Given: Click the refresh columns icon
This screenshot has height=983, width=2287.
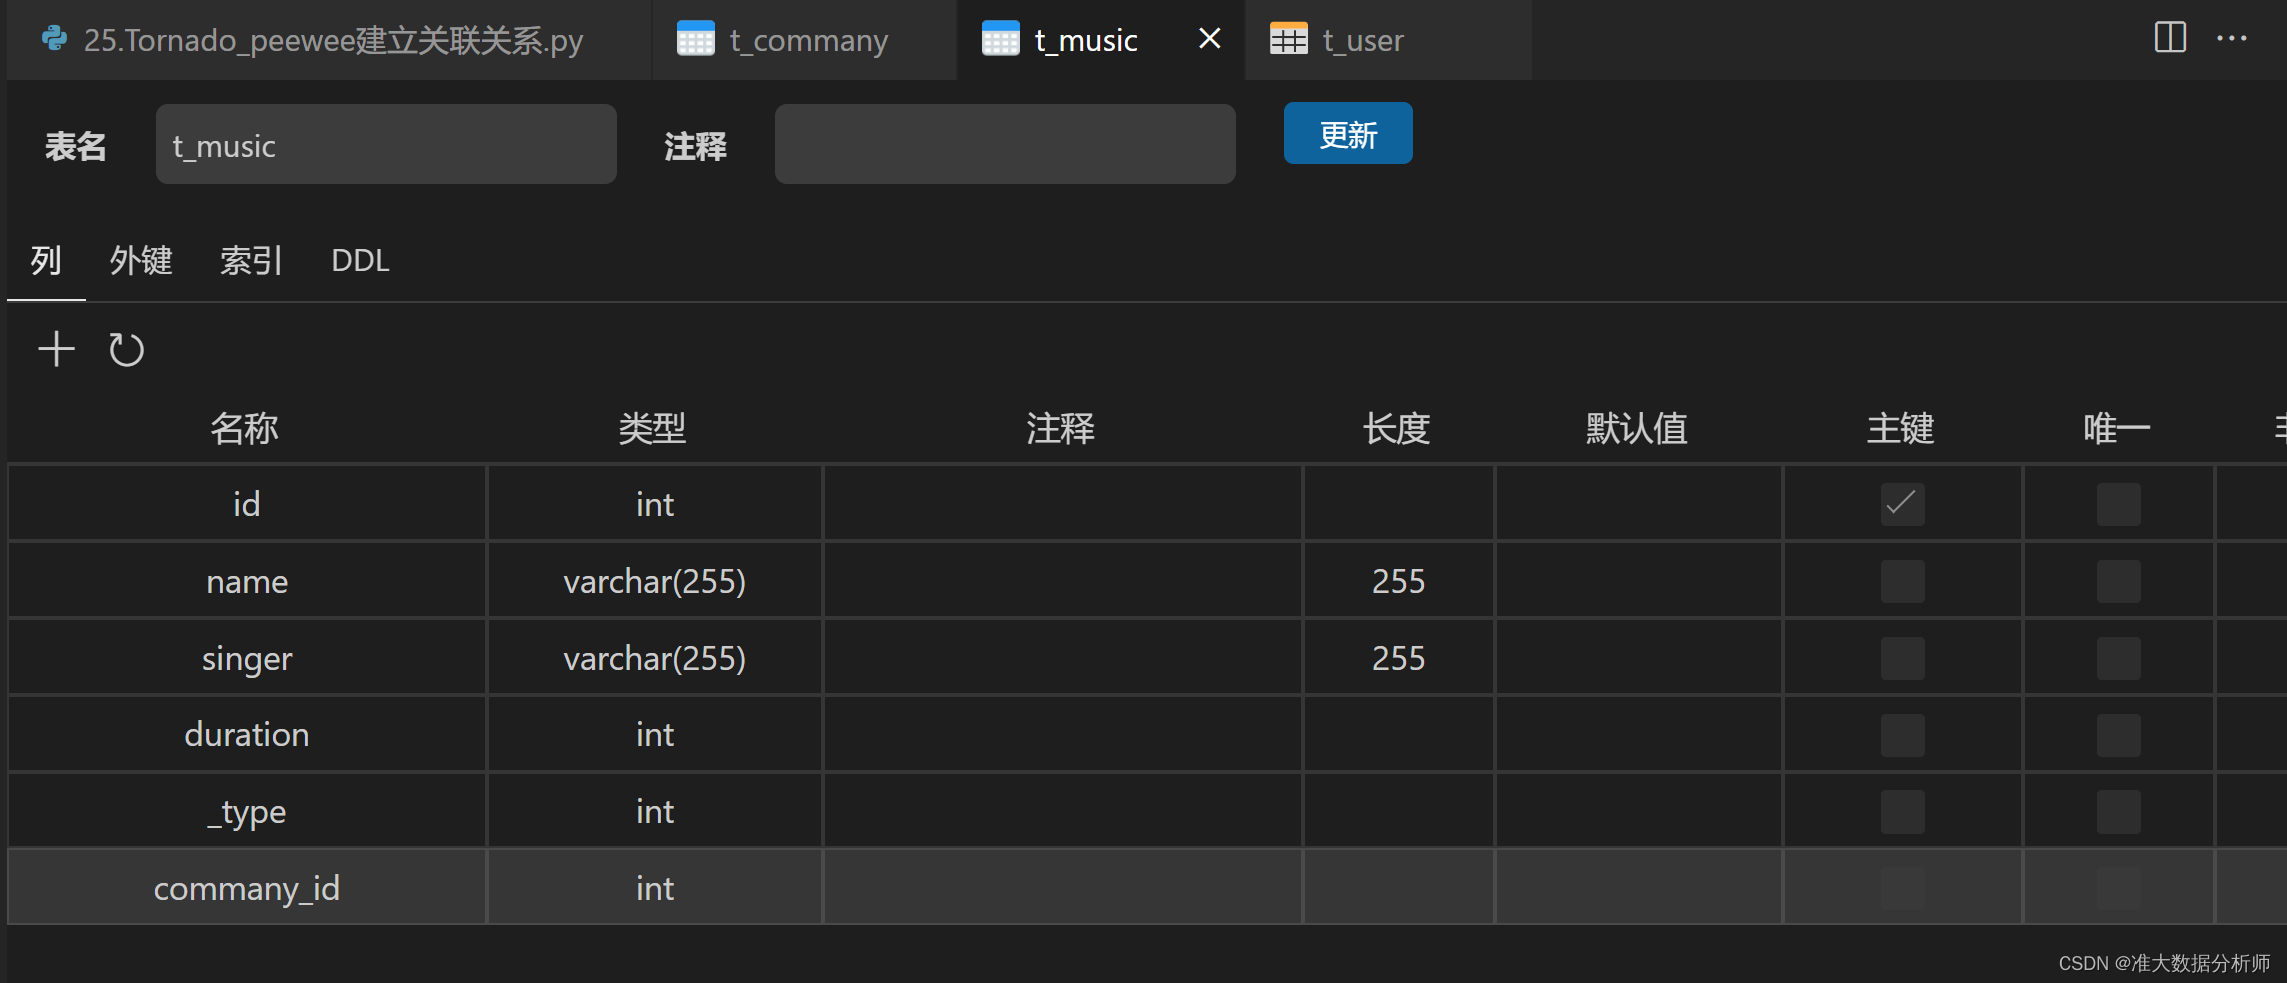Looking at the screenshot, I should [x=126, y=349].
